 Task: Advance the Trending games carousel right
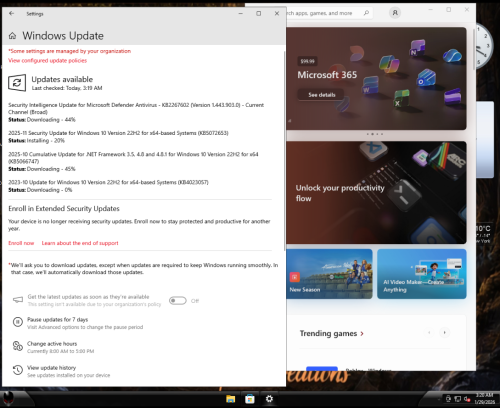[444, 332]
